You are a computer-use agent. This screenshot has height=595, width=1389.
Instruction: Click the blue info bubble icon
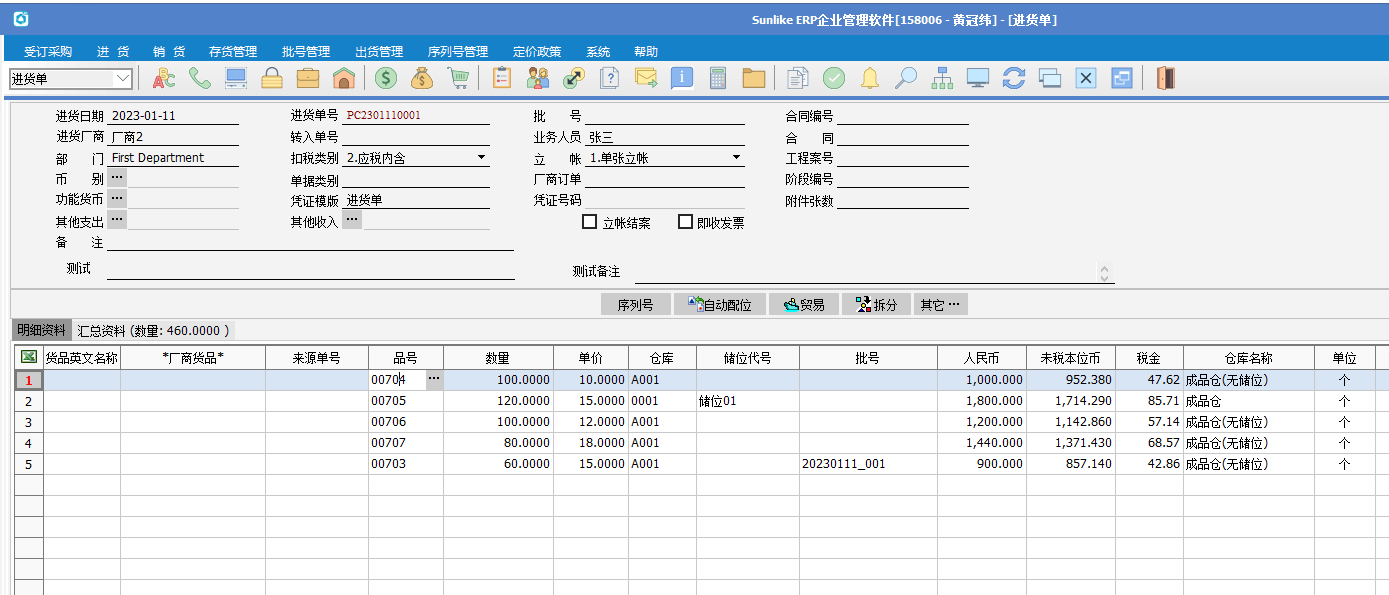pyautogui.click(x=682, y=78)
